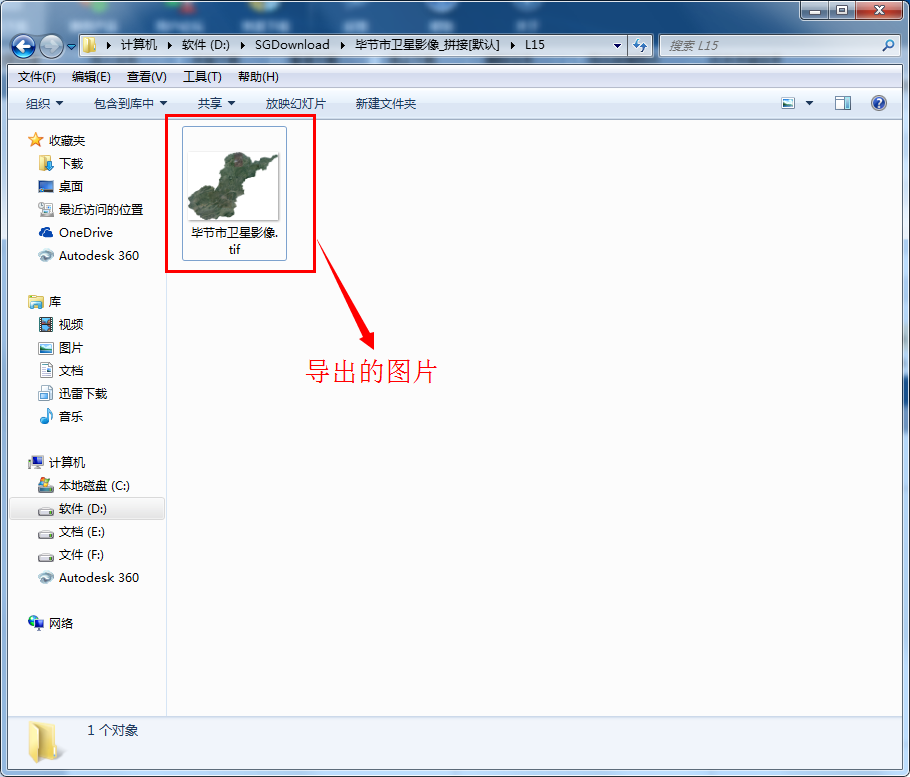The width and height of the screenshot is (910, 777).
Task: Select 最近访问的位置 in favorites
Action: [91, 209]
